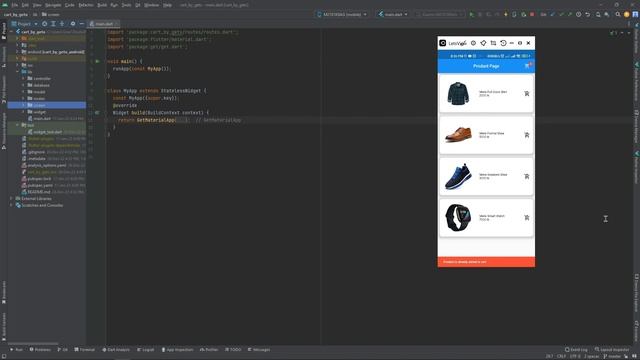Select the controller folder in project tree

click(42, 78)
